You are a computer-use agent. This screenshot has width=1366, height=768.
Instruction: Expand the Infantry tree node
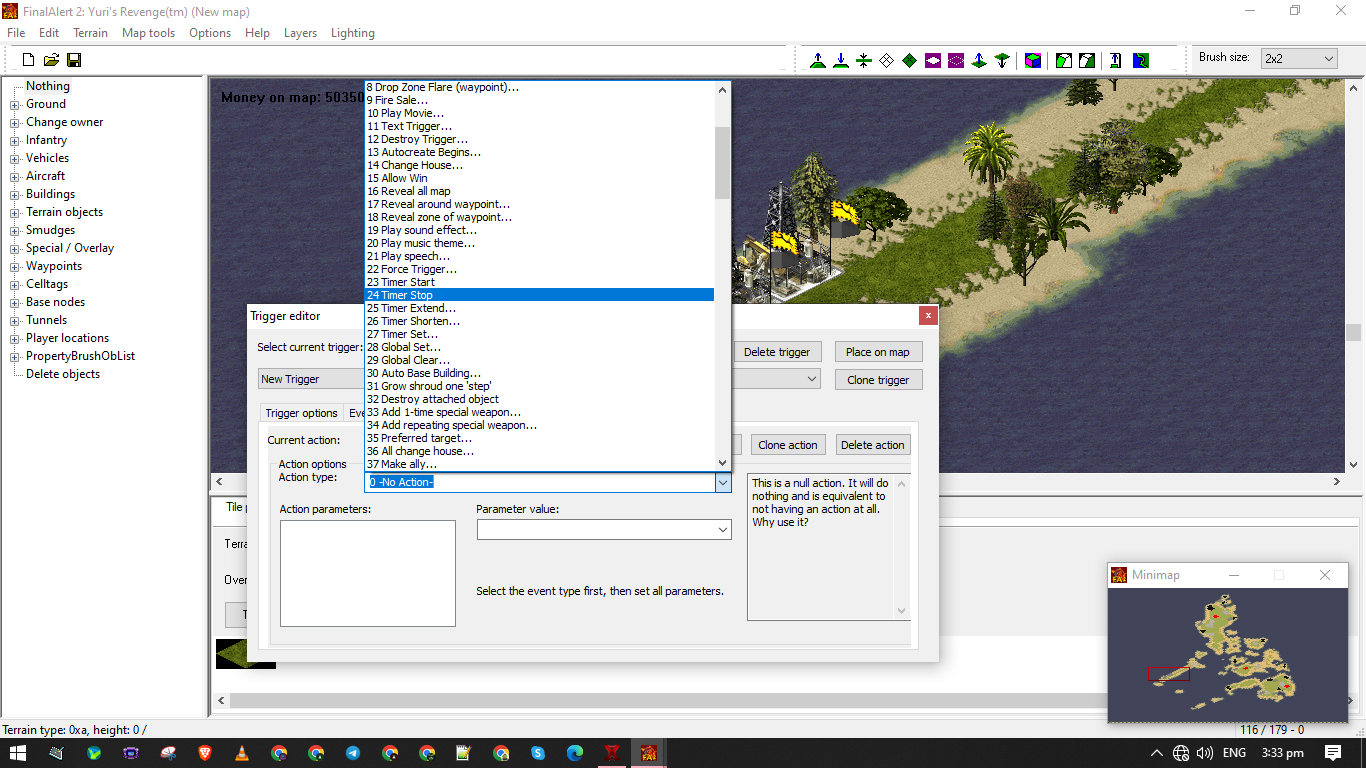click(15, 141)
